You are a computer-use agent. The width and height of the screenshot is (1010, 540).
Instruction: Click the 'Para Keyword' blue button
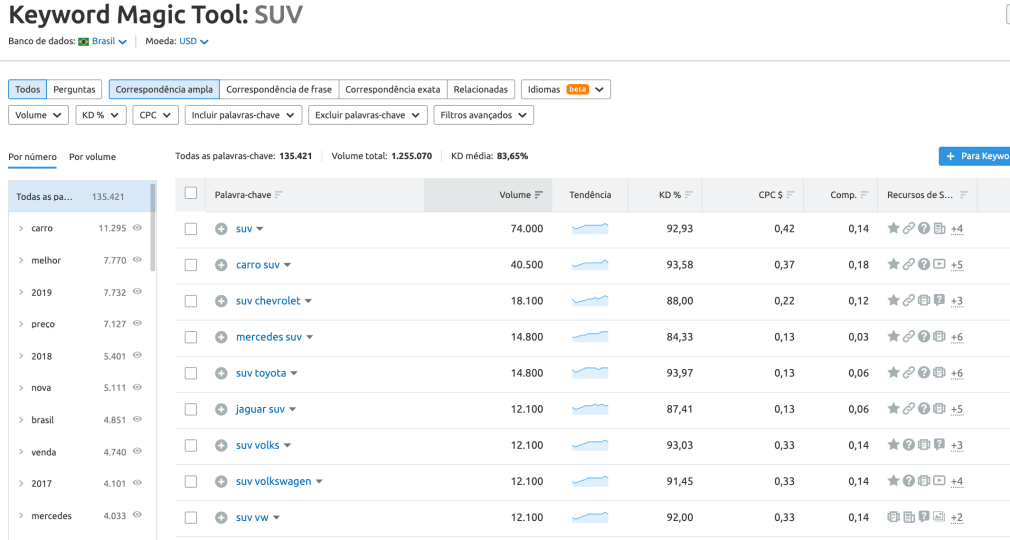pos(974,156)
